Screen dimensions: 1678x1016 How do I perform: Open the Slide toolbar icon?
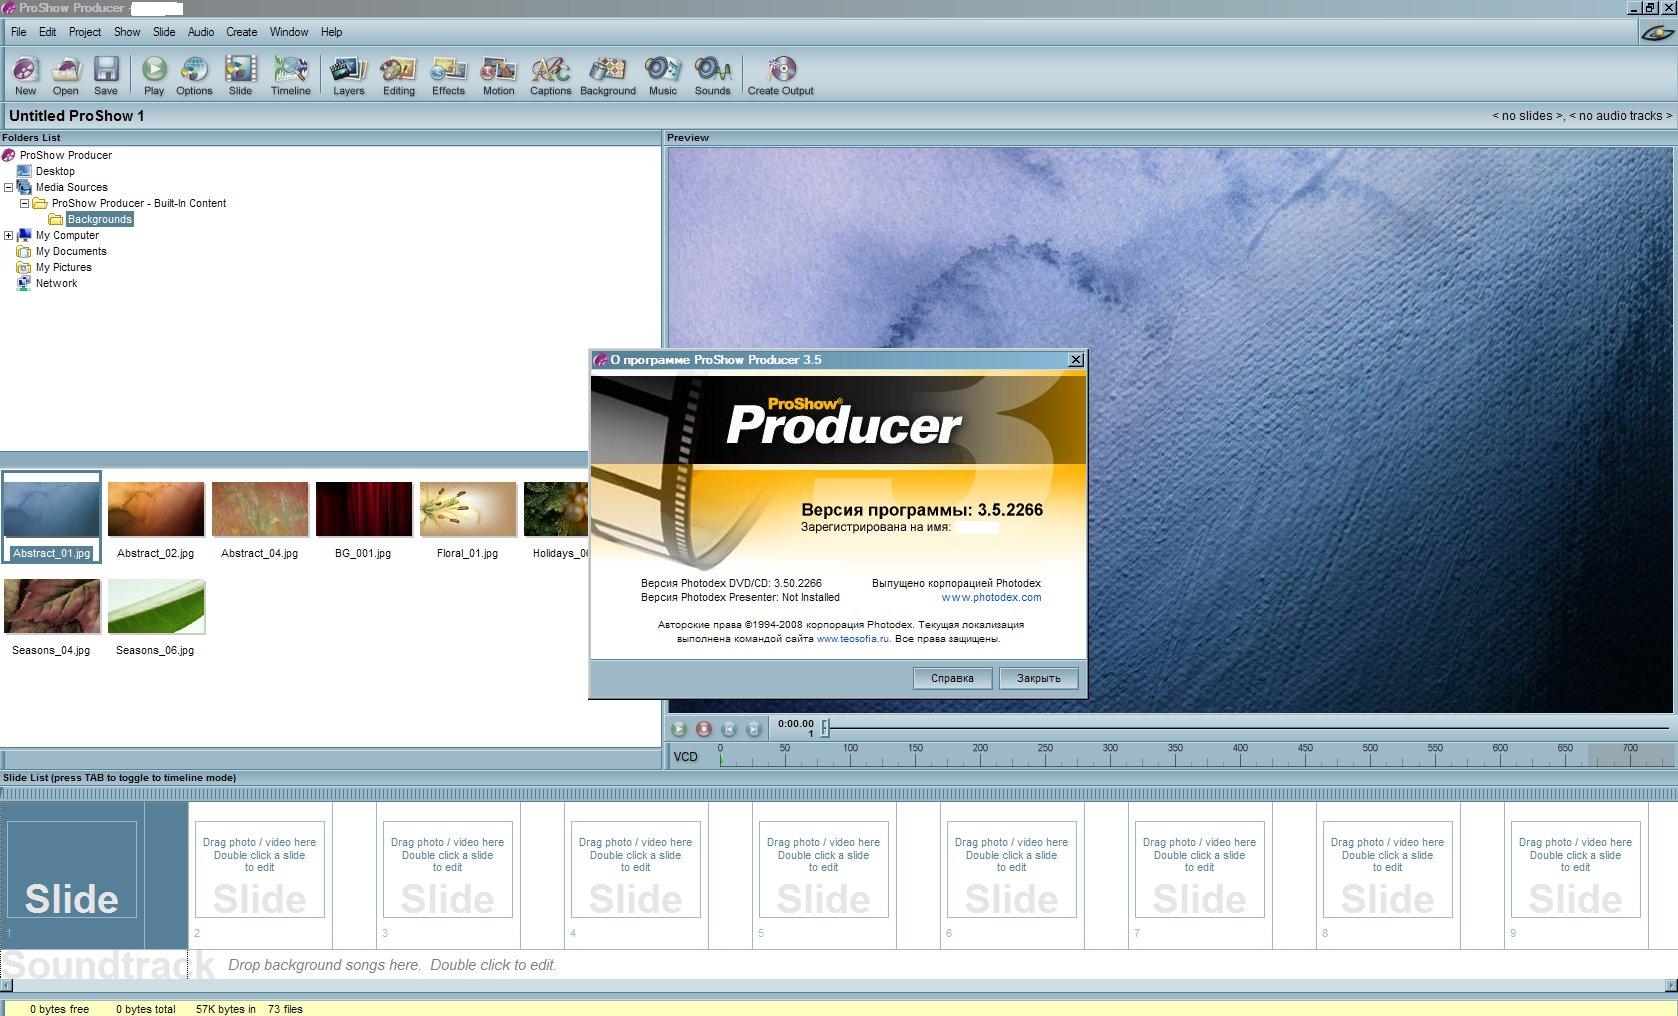(x=240, y=75)
